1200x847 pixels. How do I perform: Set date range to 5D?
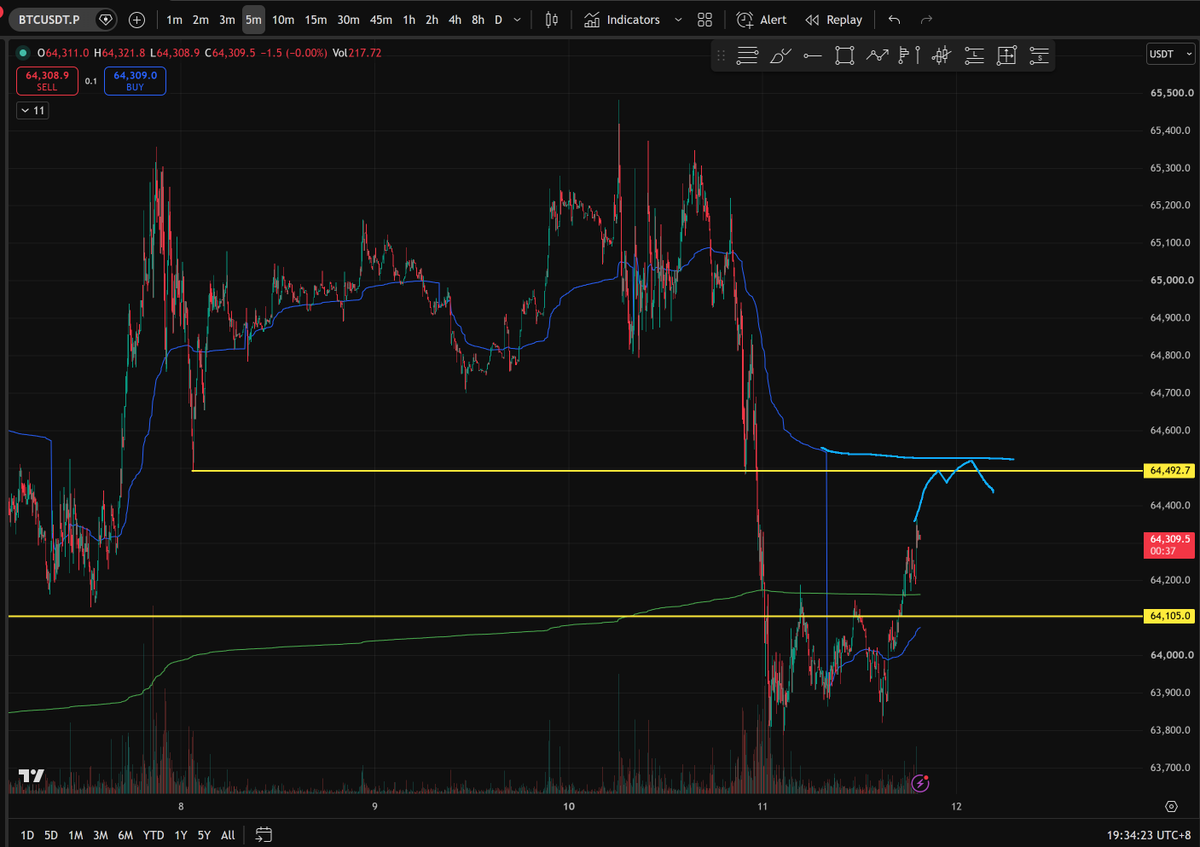tap(52, 834)
